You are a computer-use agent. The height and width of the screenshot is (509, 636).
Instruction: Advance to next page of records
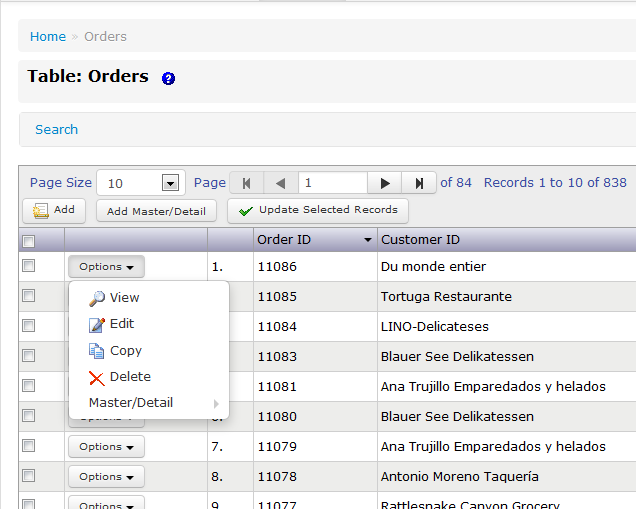point(385,183)
